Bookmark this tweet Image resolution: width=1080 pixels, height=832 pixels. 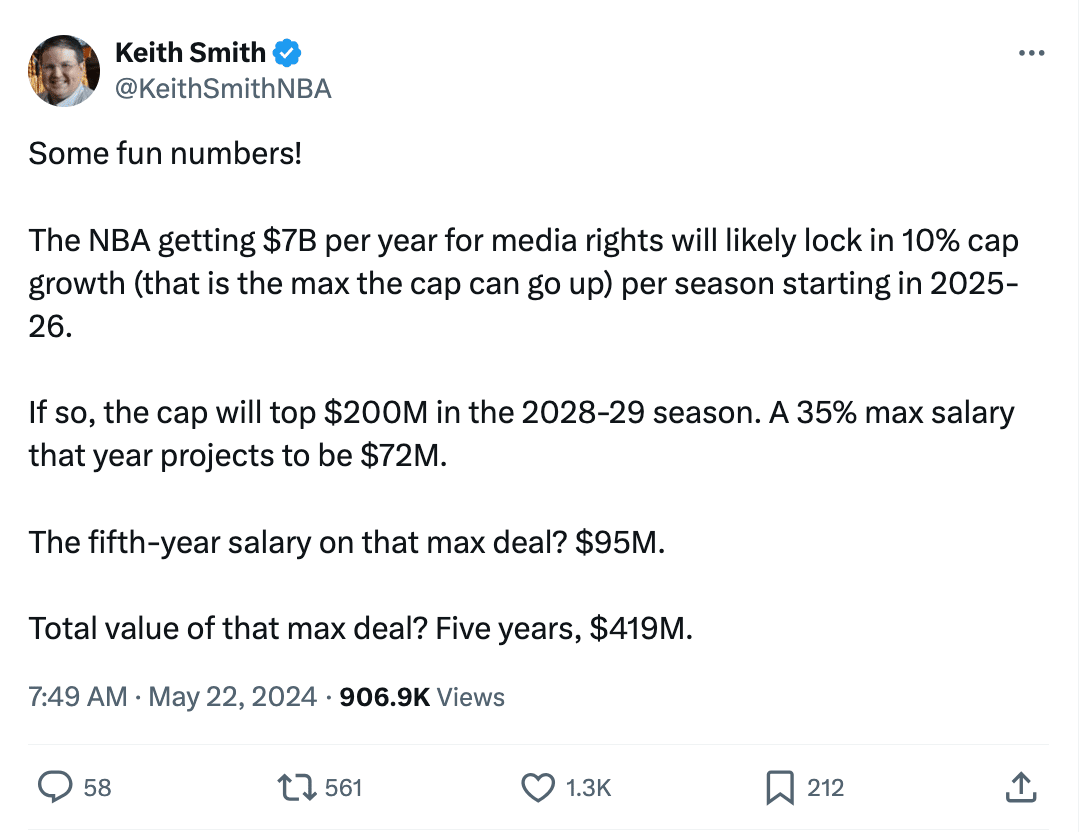780,787
